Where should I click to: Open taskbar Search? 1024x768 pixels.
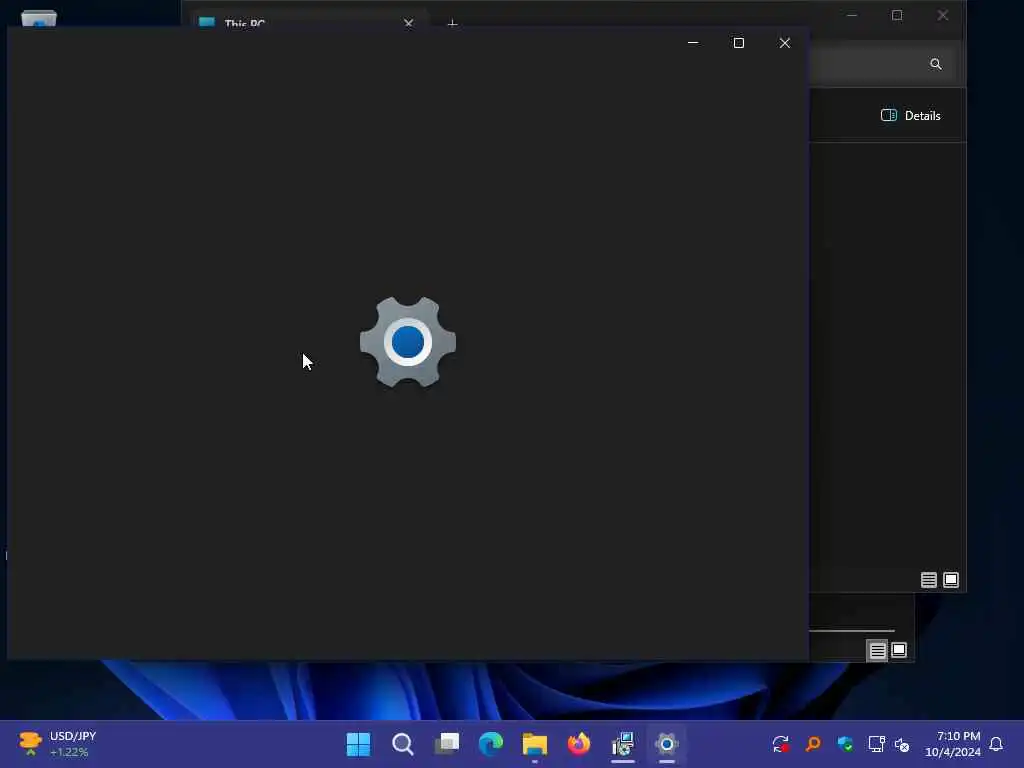click(x=402, y=744)
